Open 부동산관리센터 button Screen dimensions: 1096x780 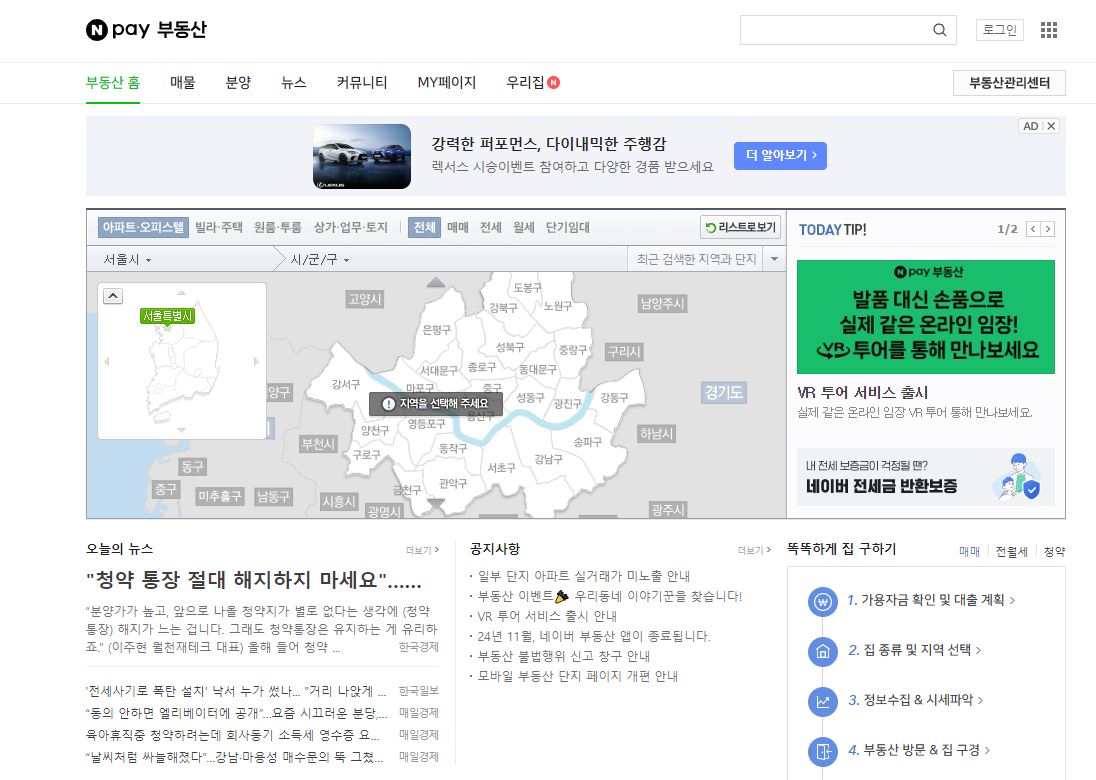coord(1009,83)
